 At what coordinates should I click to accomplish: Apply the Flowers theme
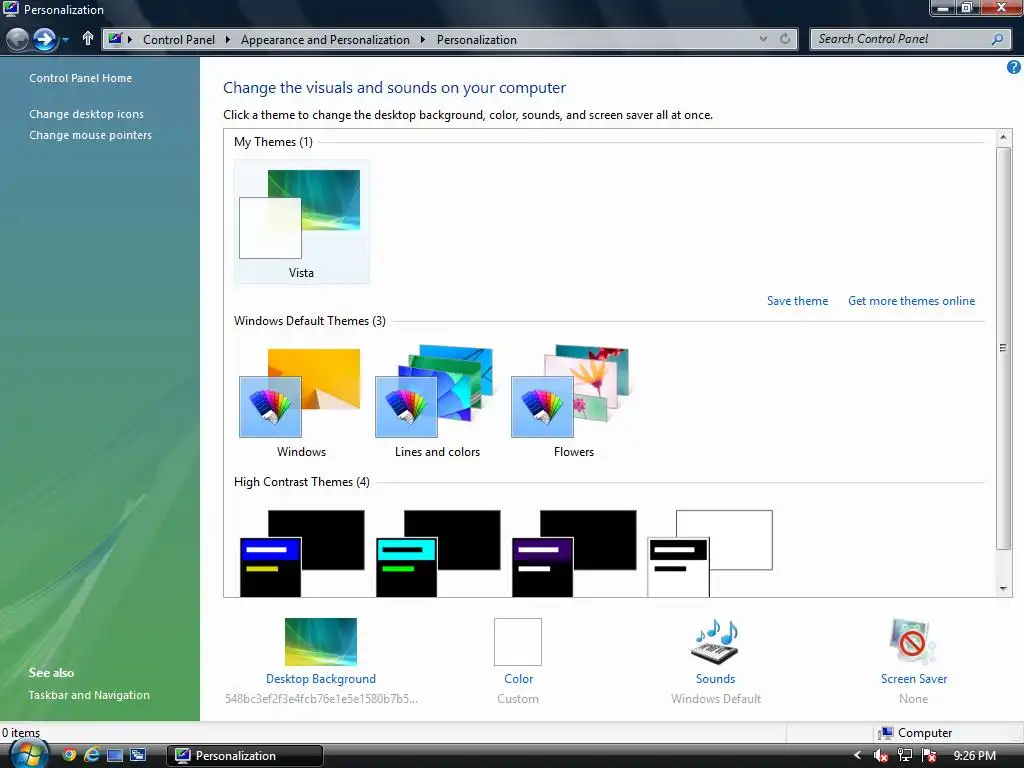(x=573, y=401)
